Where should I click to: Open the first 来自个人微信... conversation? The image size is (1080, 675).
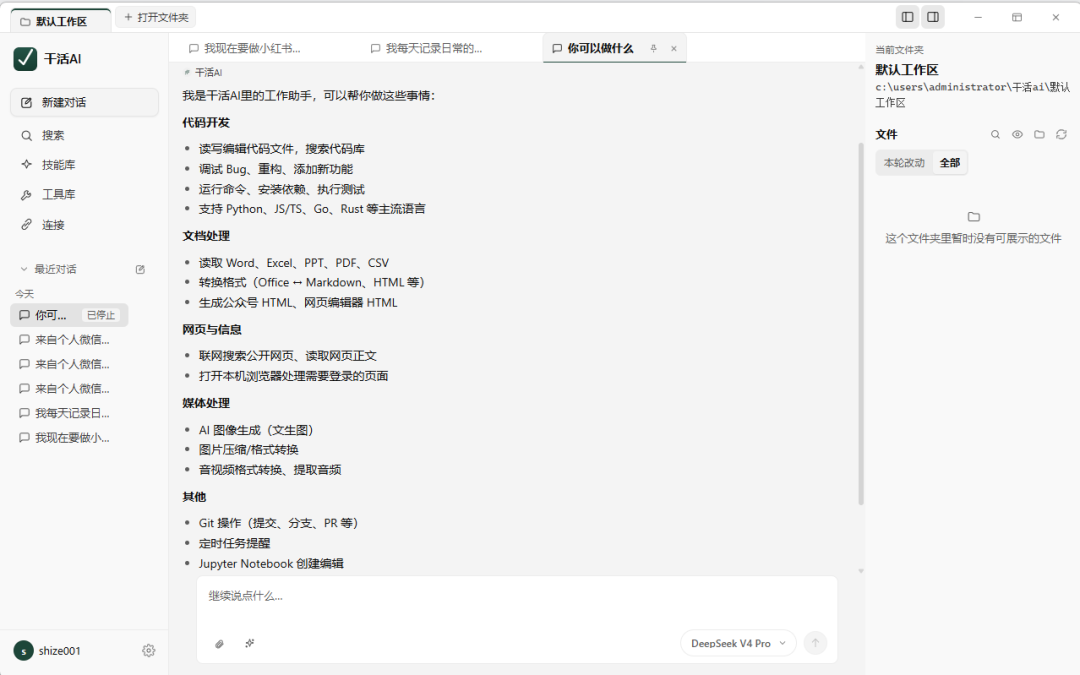69,340
